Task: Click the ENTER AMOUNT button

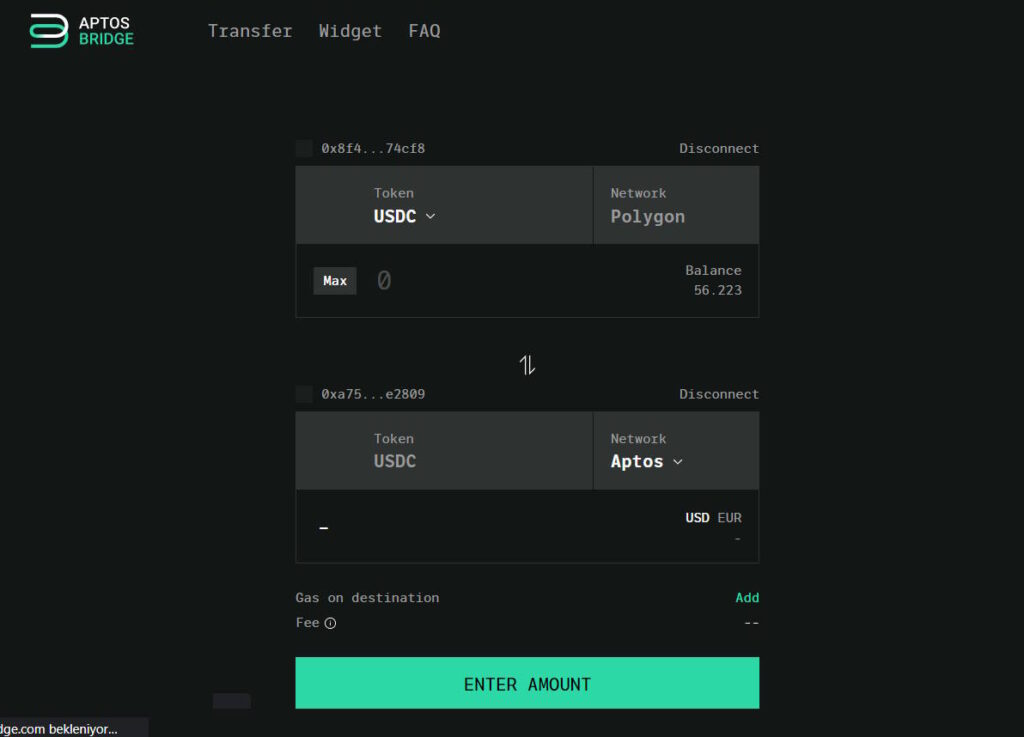Action: coord(527,683)
